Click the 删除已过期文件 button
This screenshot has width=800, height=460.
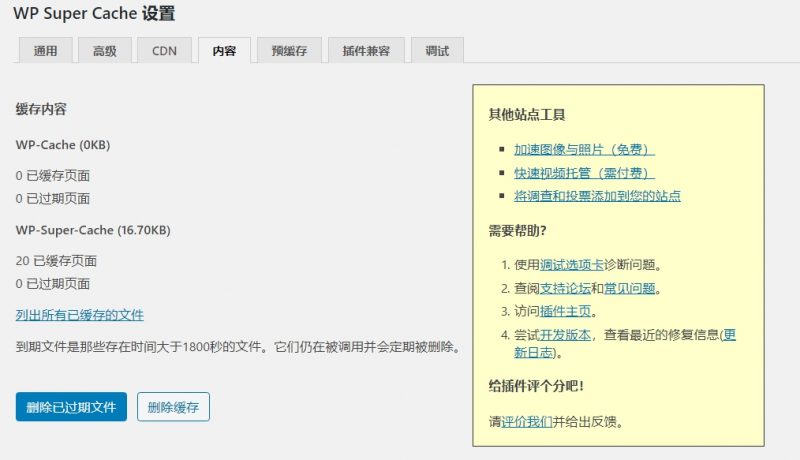click(71, 406)
